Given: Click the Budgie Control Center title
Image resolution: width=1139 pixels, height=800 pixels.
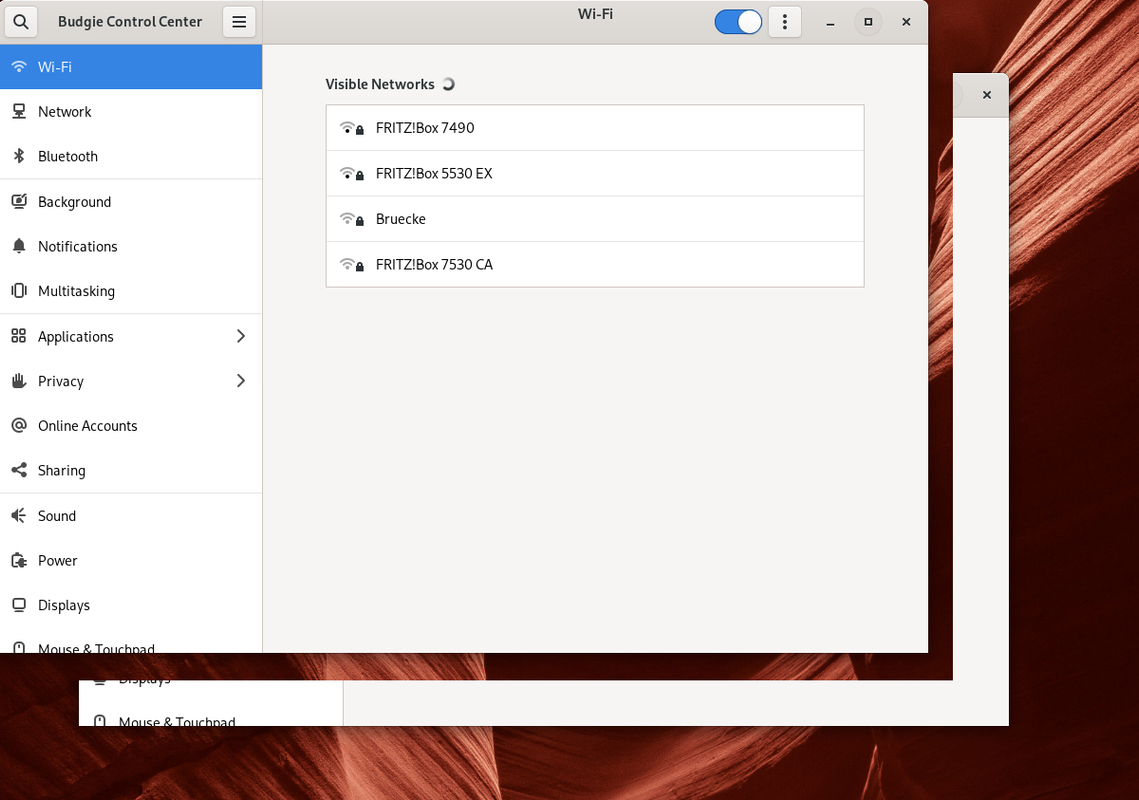Looking at the screenshot, I should [130, 22].
